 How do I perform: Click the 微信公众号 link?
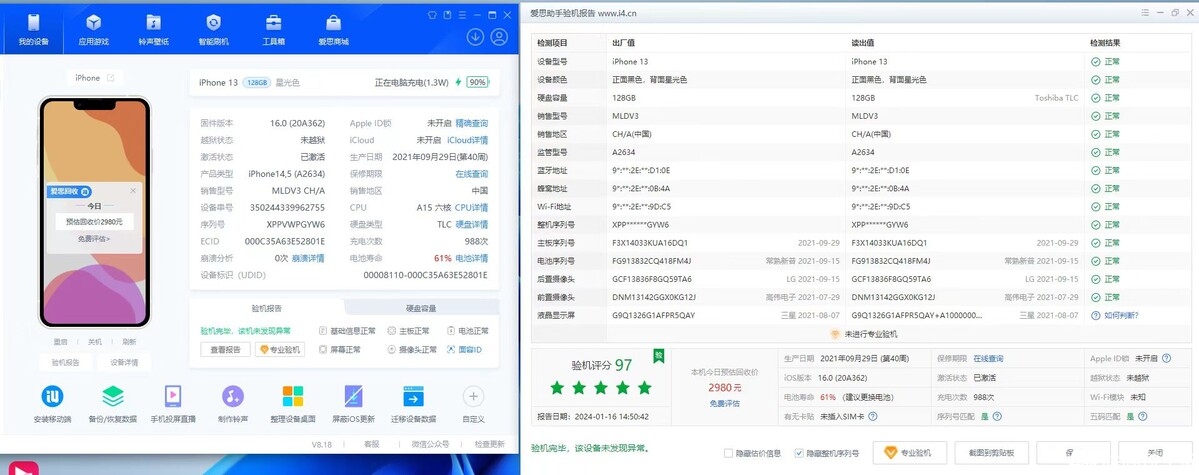pos(430,444)
